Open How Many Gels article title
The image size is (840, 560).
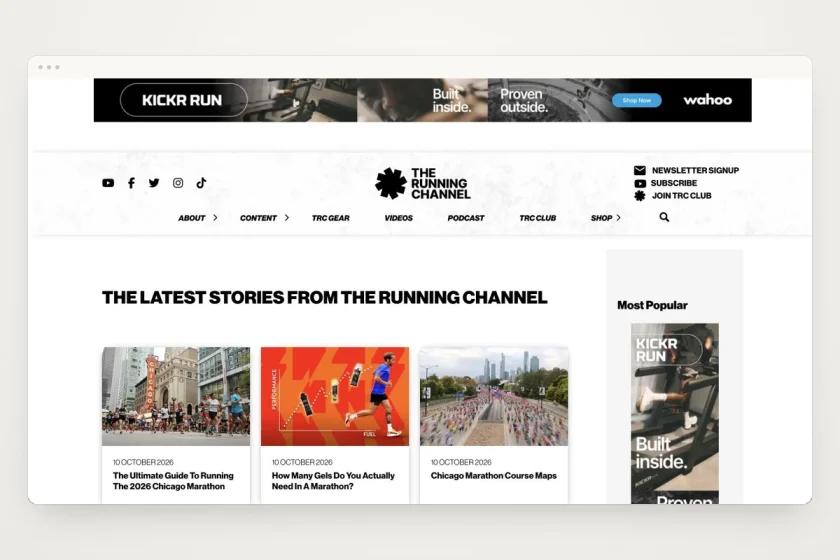[333, 481]
